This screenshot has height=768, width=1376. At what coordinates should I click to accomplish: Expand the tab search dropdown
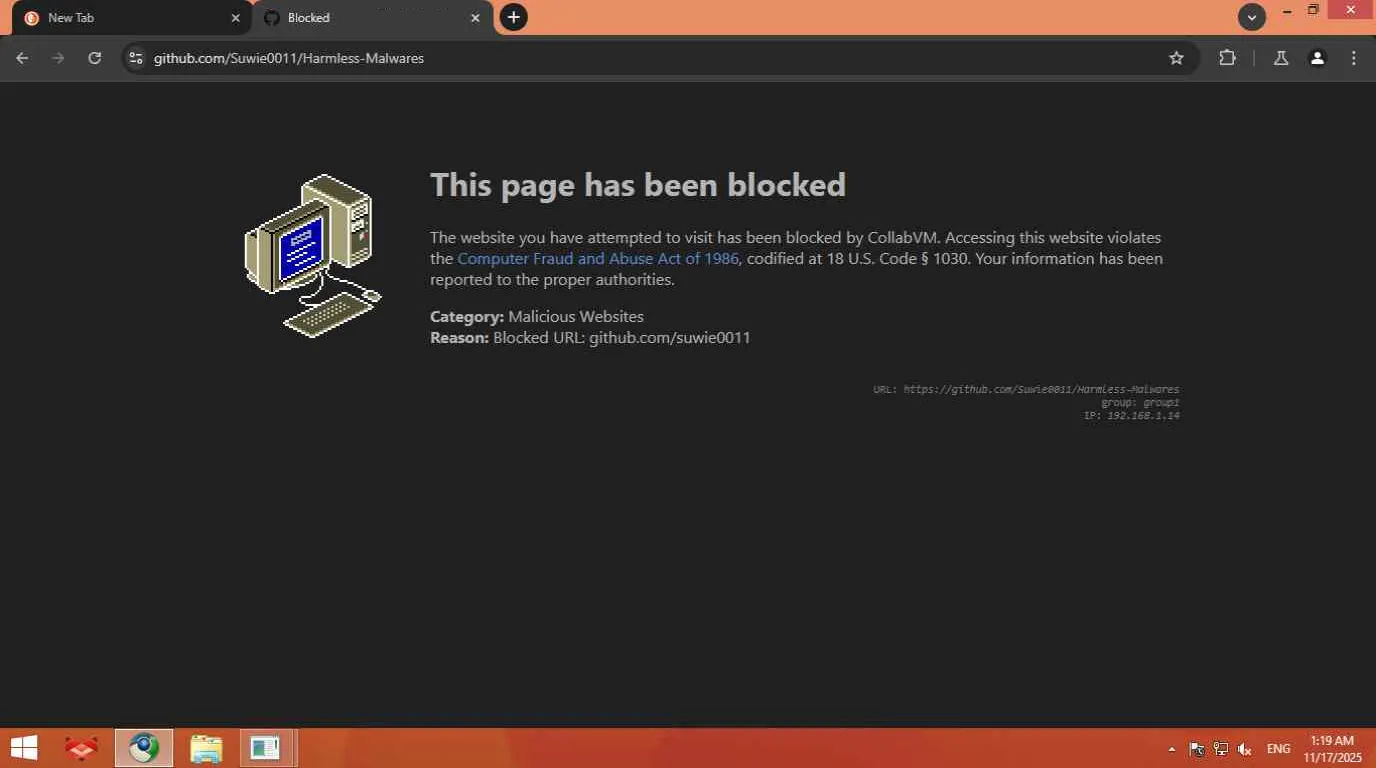click(x=1252, y=17)
